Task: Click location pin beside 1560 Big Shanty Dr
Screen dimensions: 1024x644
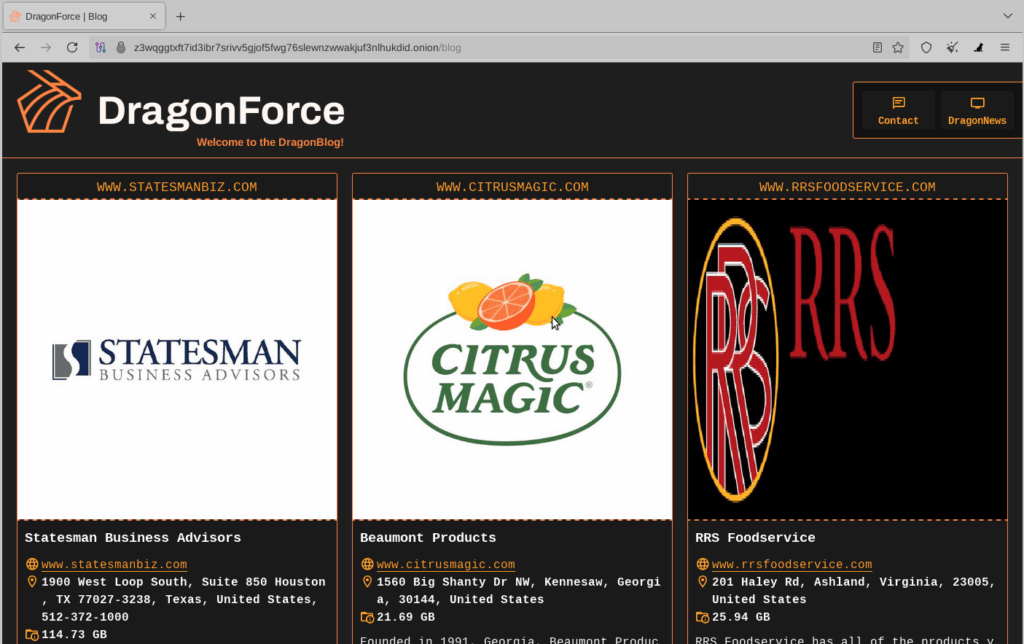Action: (367, 581)
